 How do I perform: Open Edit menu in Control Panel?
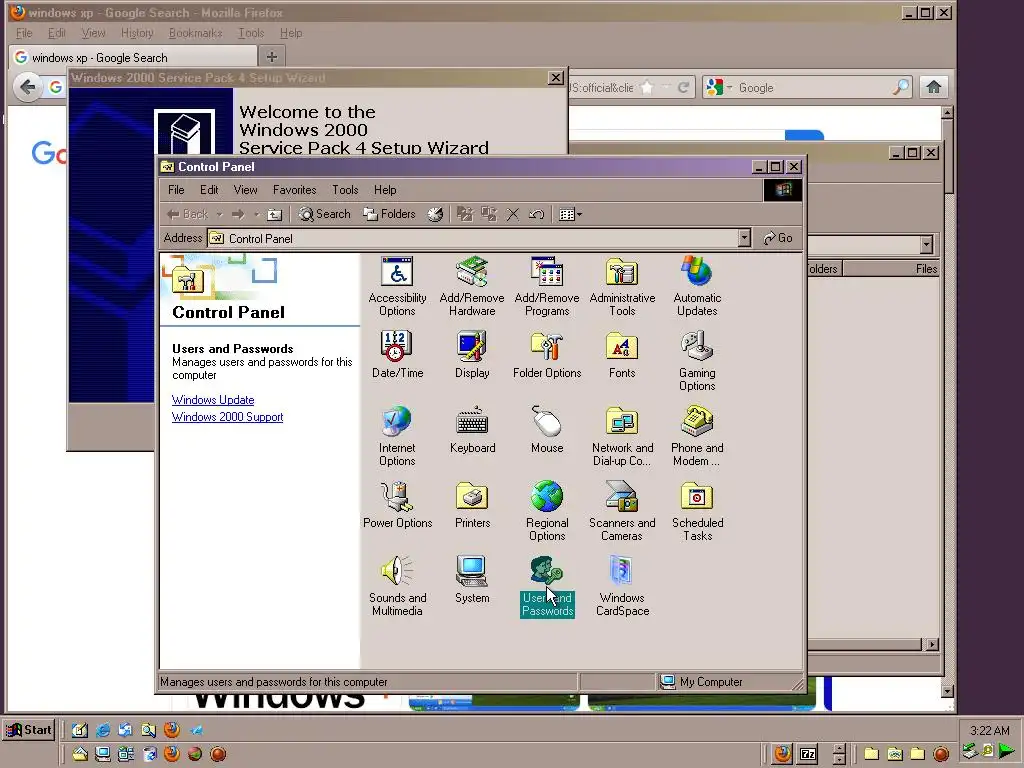(x=209, y=190)
